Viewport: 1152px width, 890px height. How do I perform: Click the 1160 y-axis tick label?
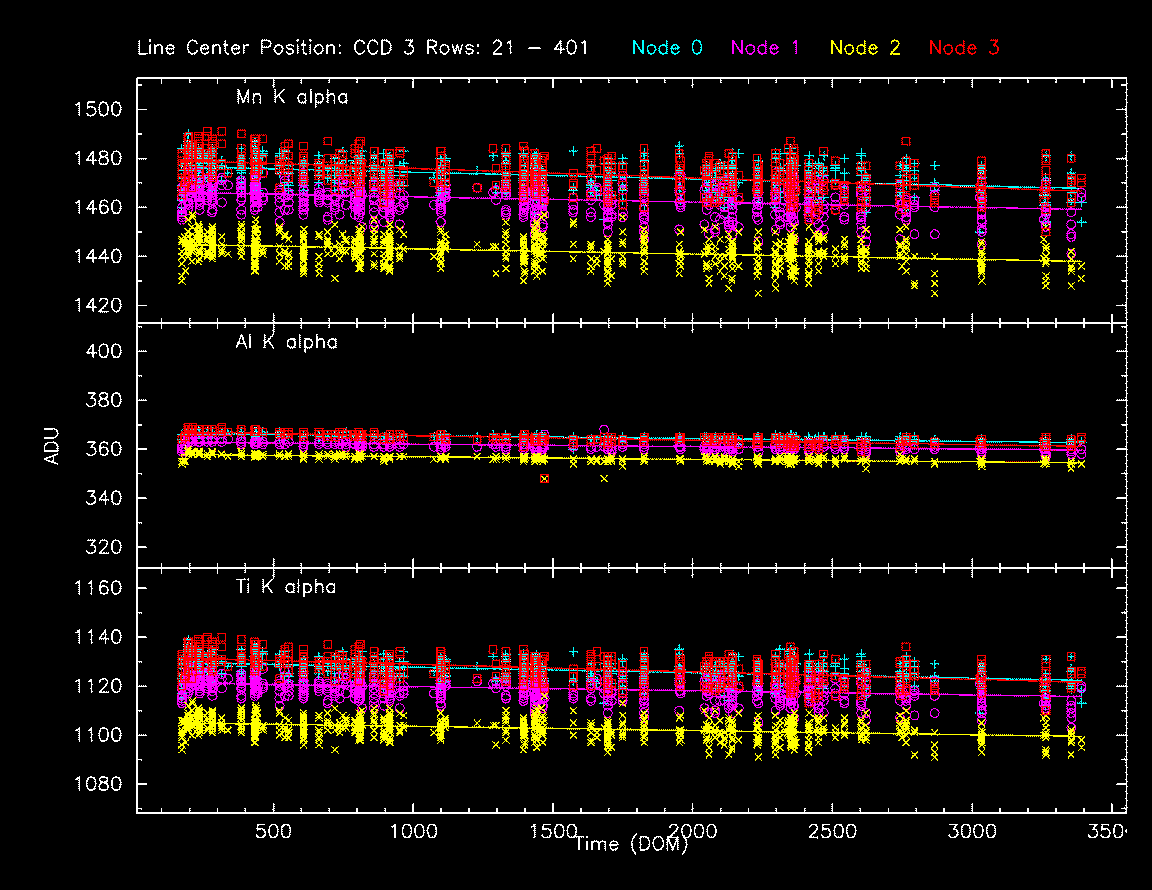click(99, 589)
